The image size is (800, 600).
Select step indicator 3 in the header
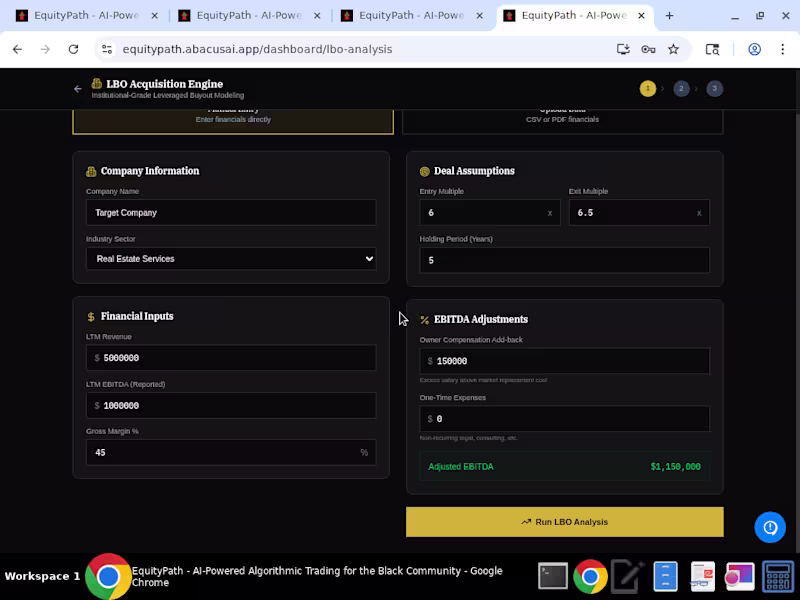pyautogui.click(x=714, y=88)
